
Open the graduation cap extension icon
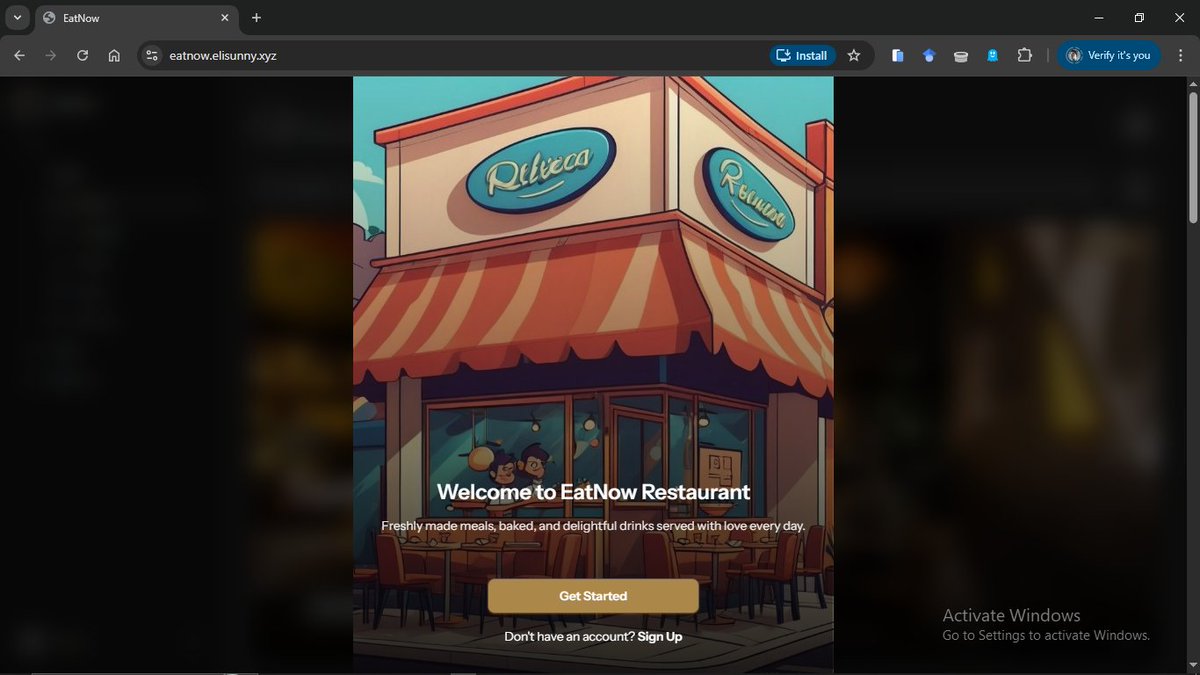point(929,56)
